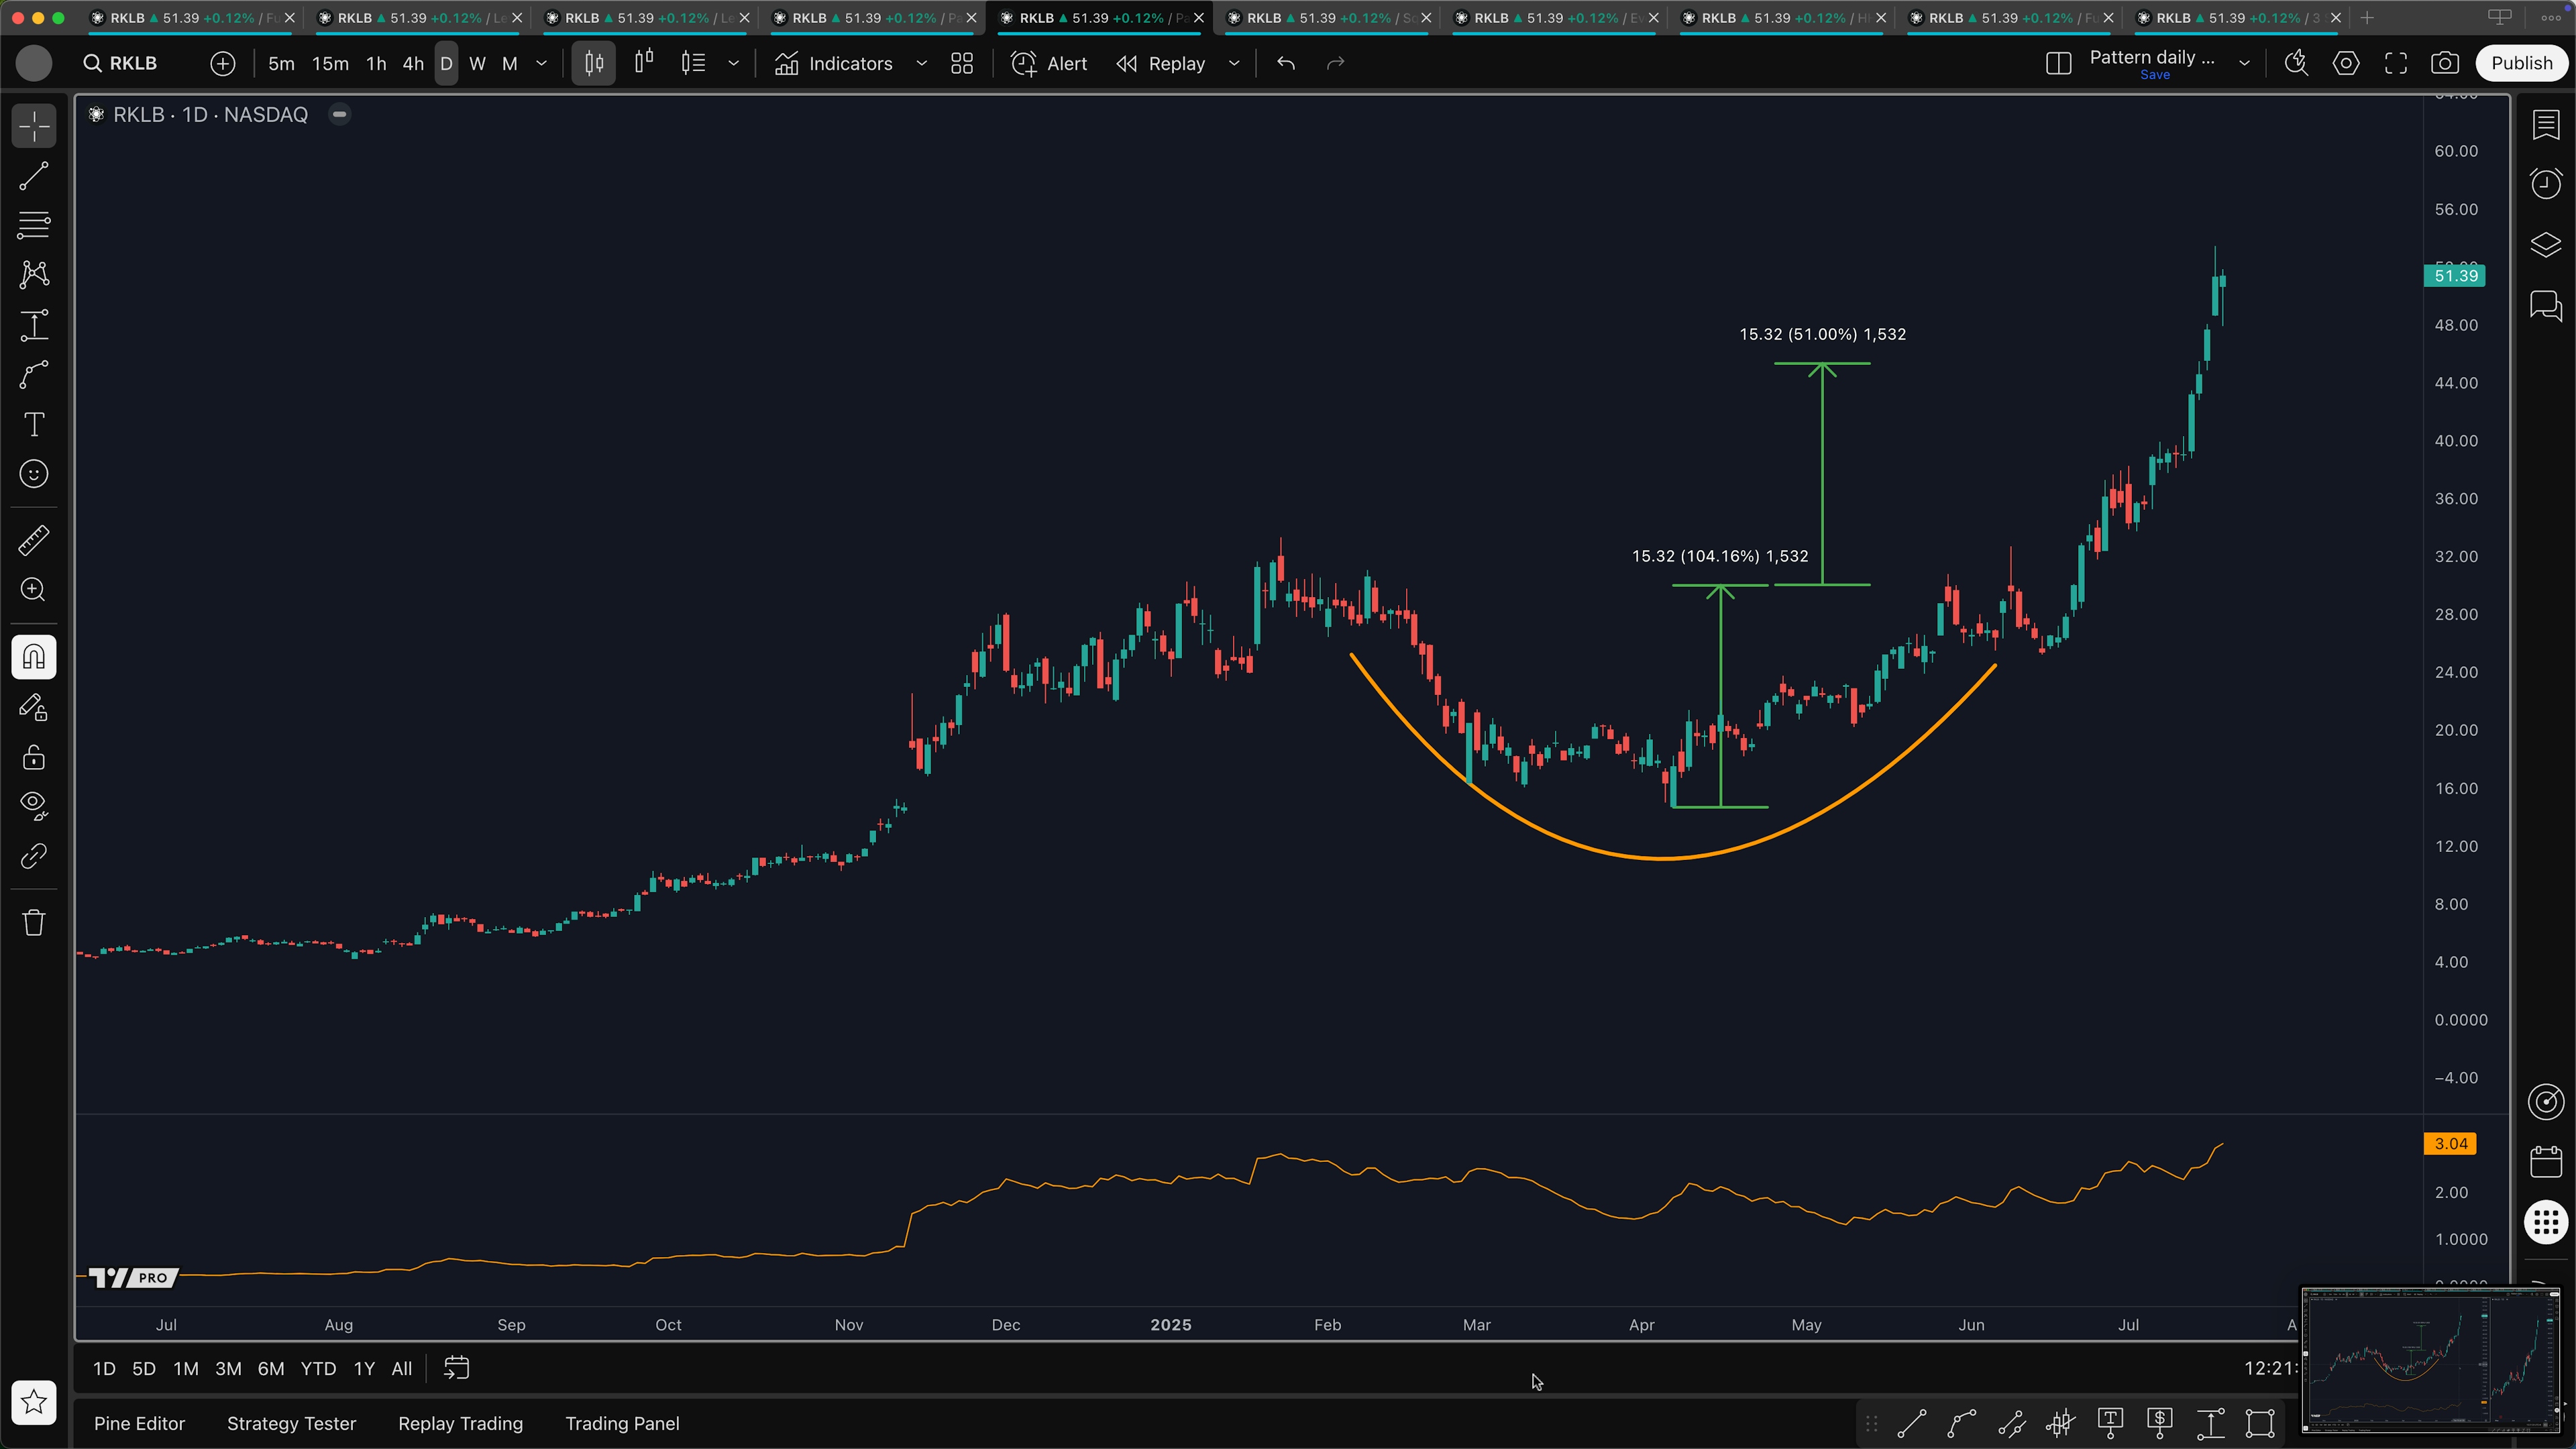The height and width of the screenshot is (1449, 2576).
Task: Open the Replay Trading tab
Action: click(x=460, y=1424)
